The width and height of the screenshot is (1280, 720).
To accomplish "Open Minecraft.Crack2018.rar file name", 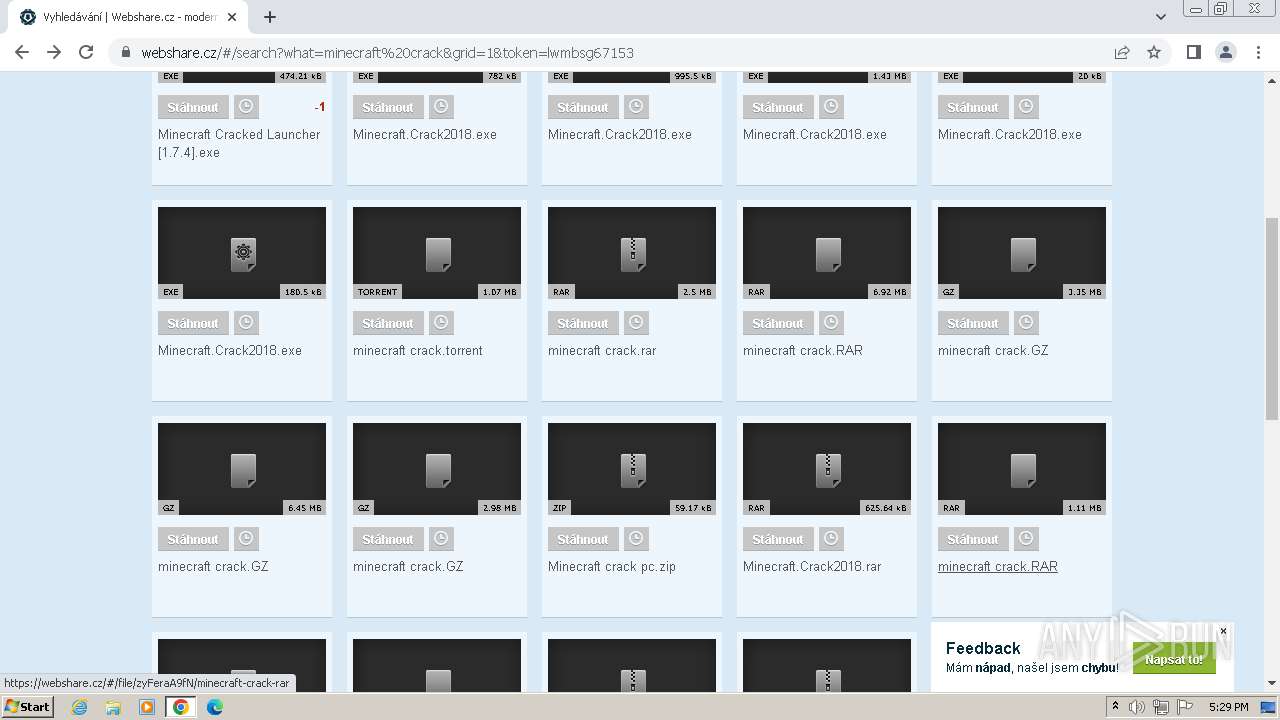I will pos(812,566).
